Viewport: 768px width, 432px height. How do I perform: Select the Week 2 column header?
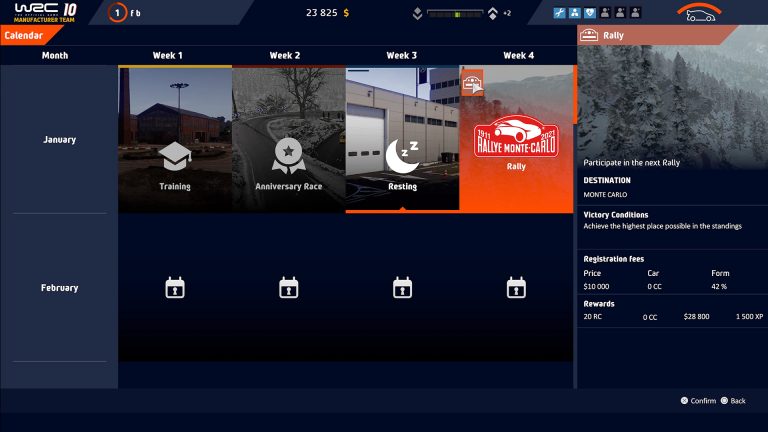(285, 55)
